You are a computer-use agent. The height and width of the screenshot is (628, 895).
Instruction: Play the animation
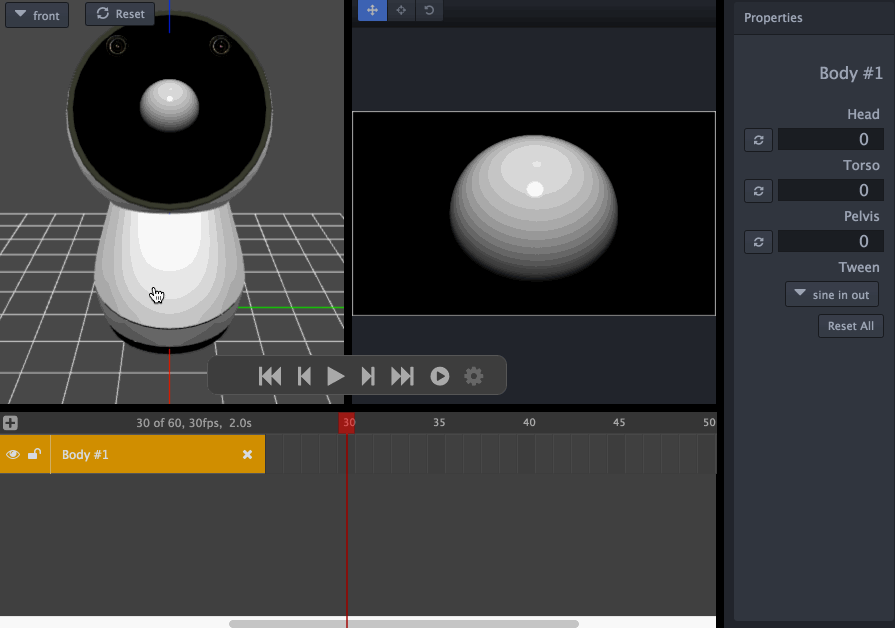click(336, 376)
